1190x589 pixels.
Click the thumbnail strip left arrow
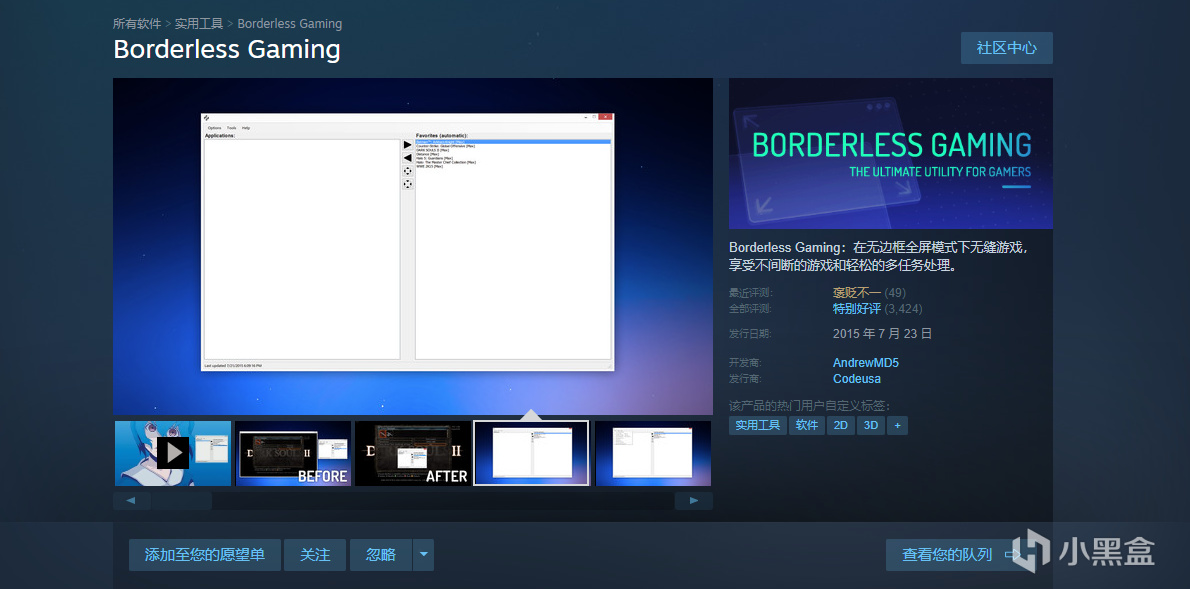(x=131, y=501)
